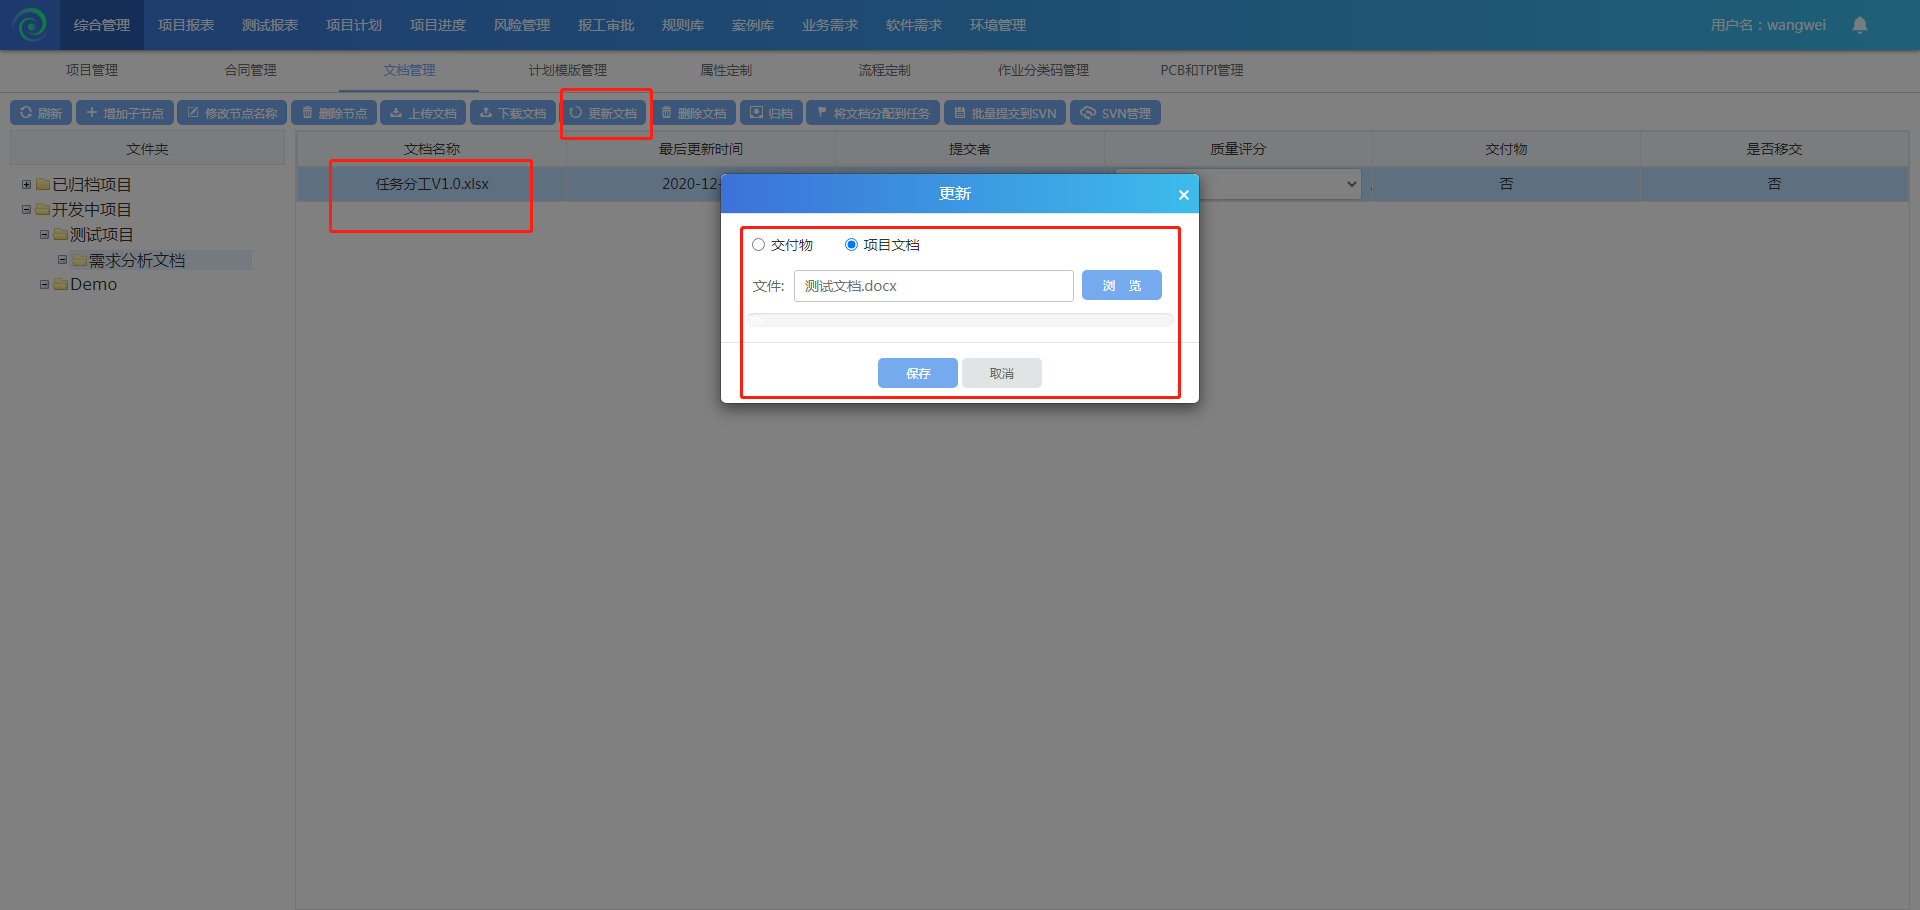Collapse the 测试项目 tree node
Screen dimensions: 1920x910
tap(44, 235)
